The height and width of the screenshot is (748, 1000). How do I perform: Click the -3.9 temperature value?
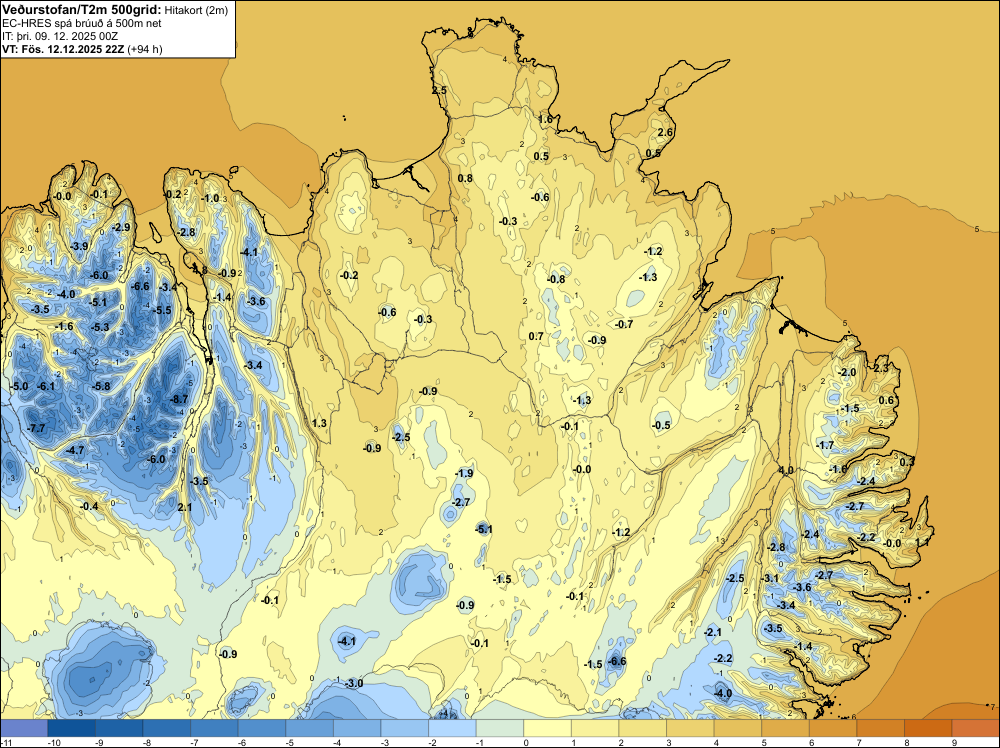79,246
